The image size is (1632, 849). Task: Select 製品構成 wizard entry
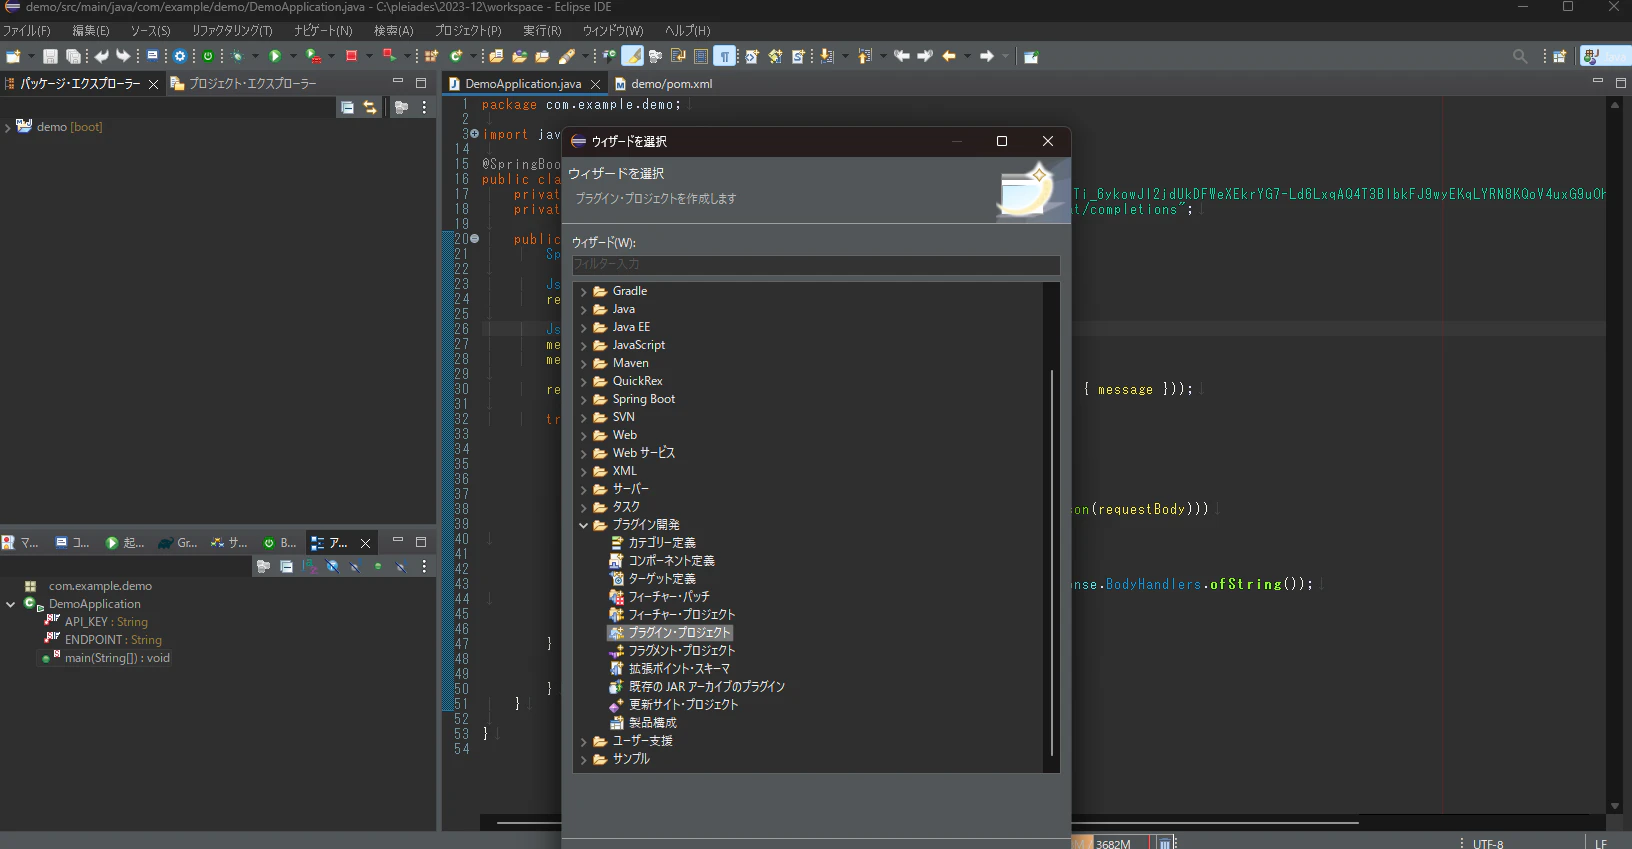(644, 723)
